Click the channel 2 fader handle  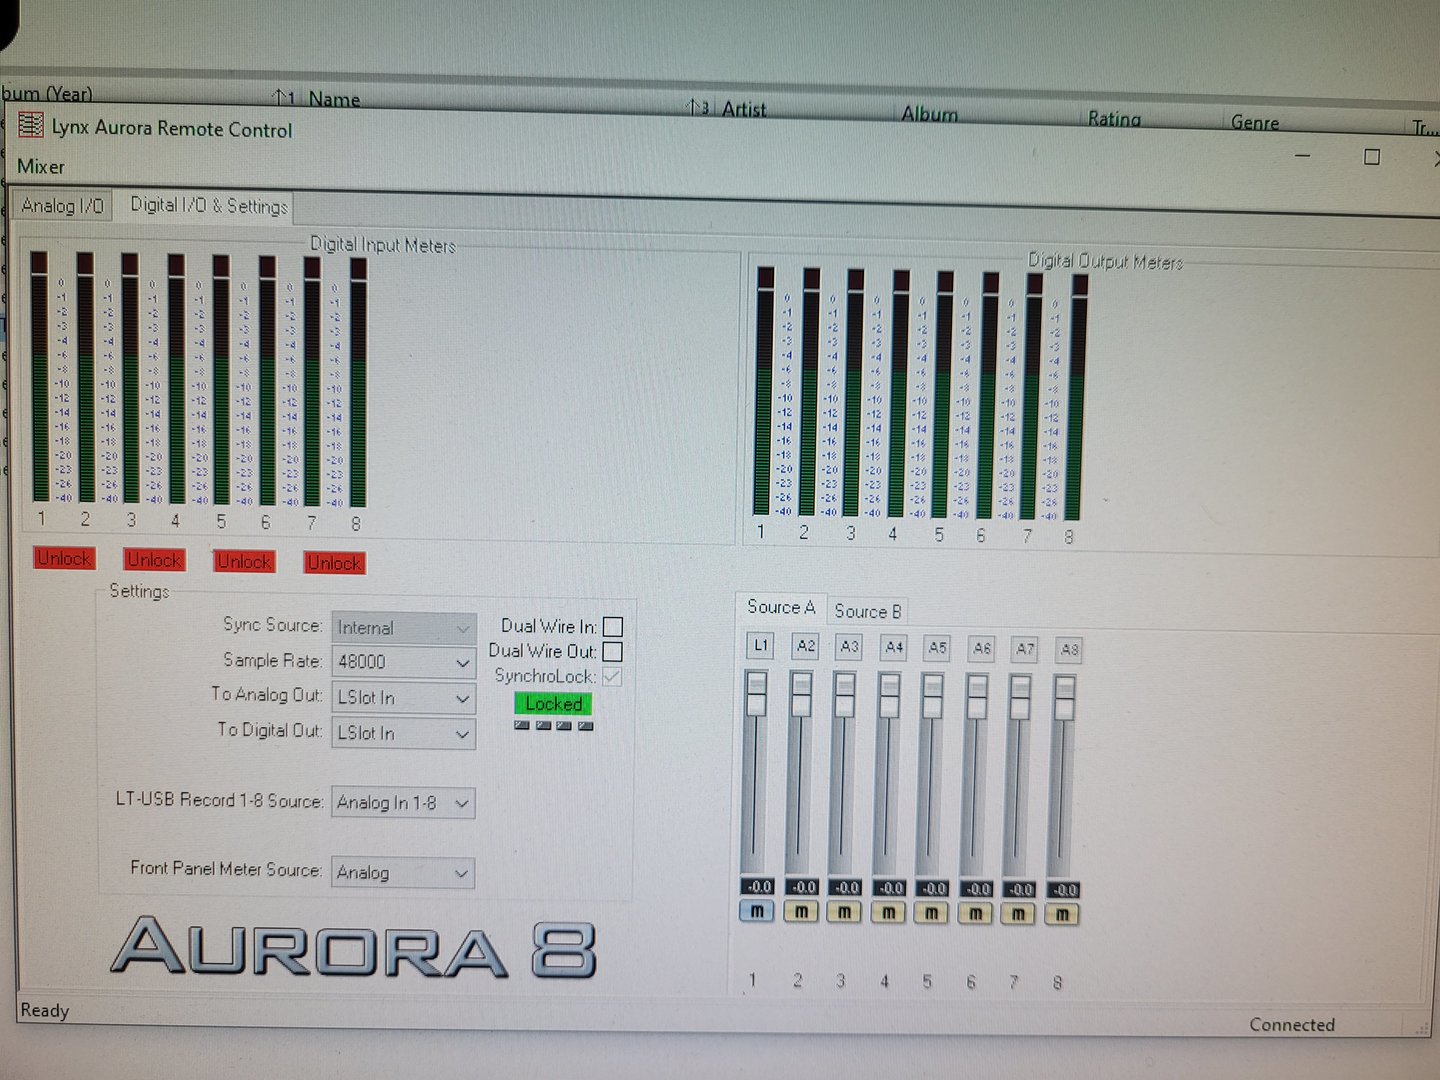(x=801, y=695)
